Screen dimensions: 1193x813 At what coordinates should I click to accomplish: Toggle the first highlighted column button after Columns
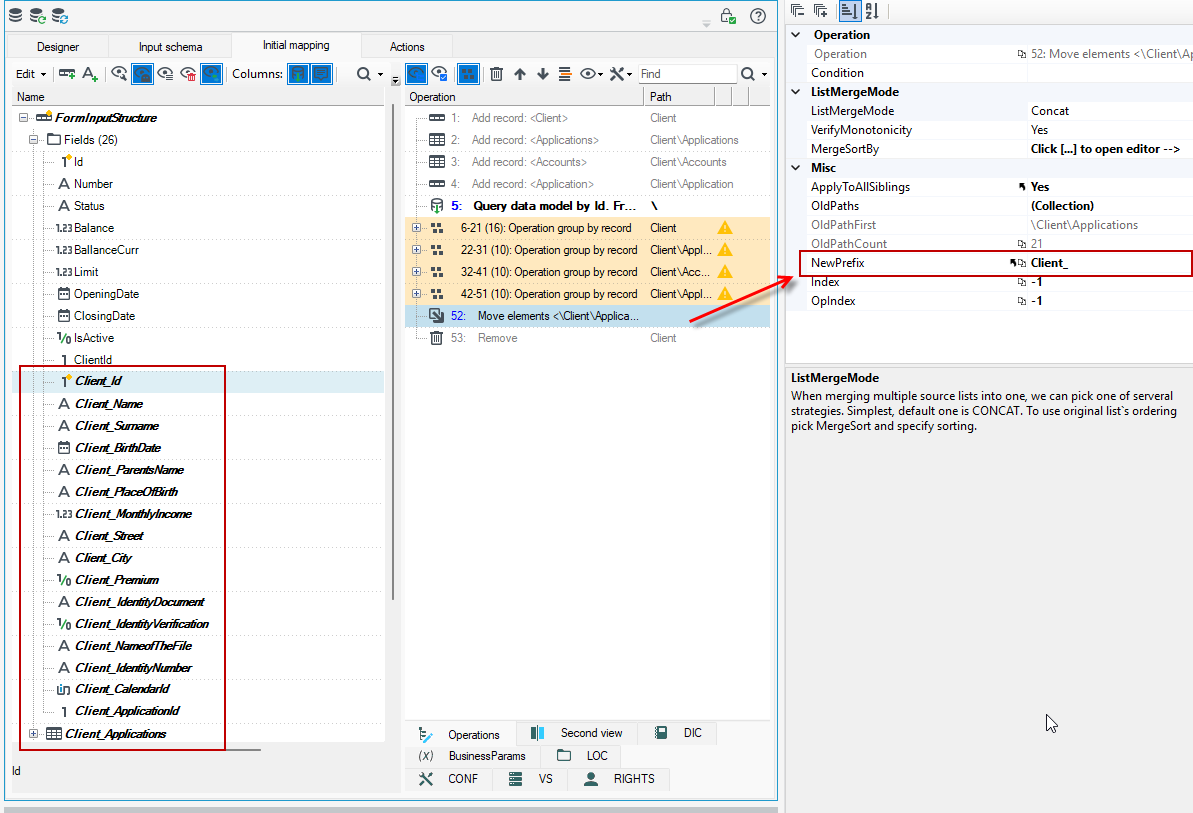pos(298,74)
